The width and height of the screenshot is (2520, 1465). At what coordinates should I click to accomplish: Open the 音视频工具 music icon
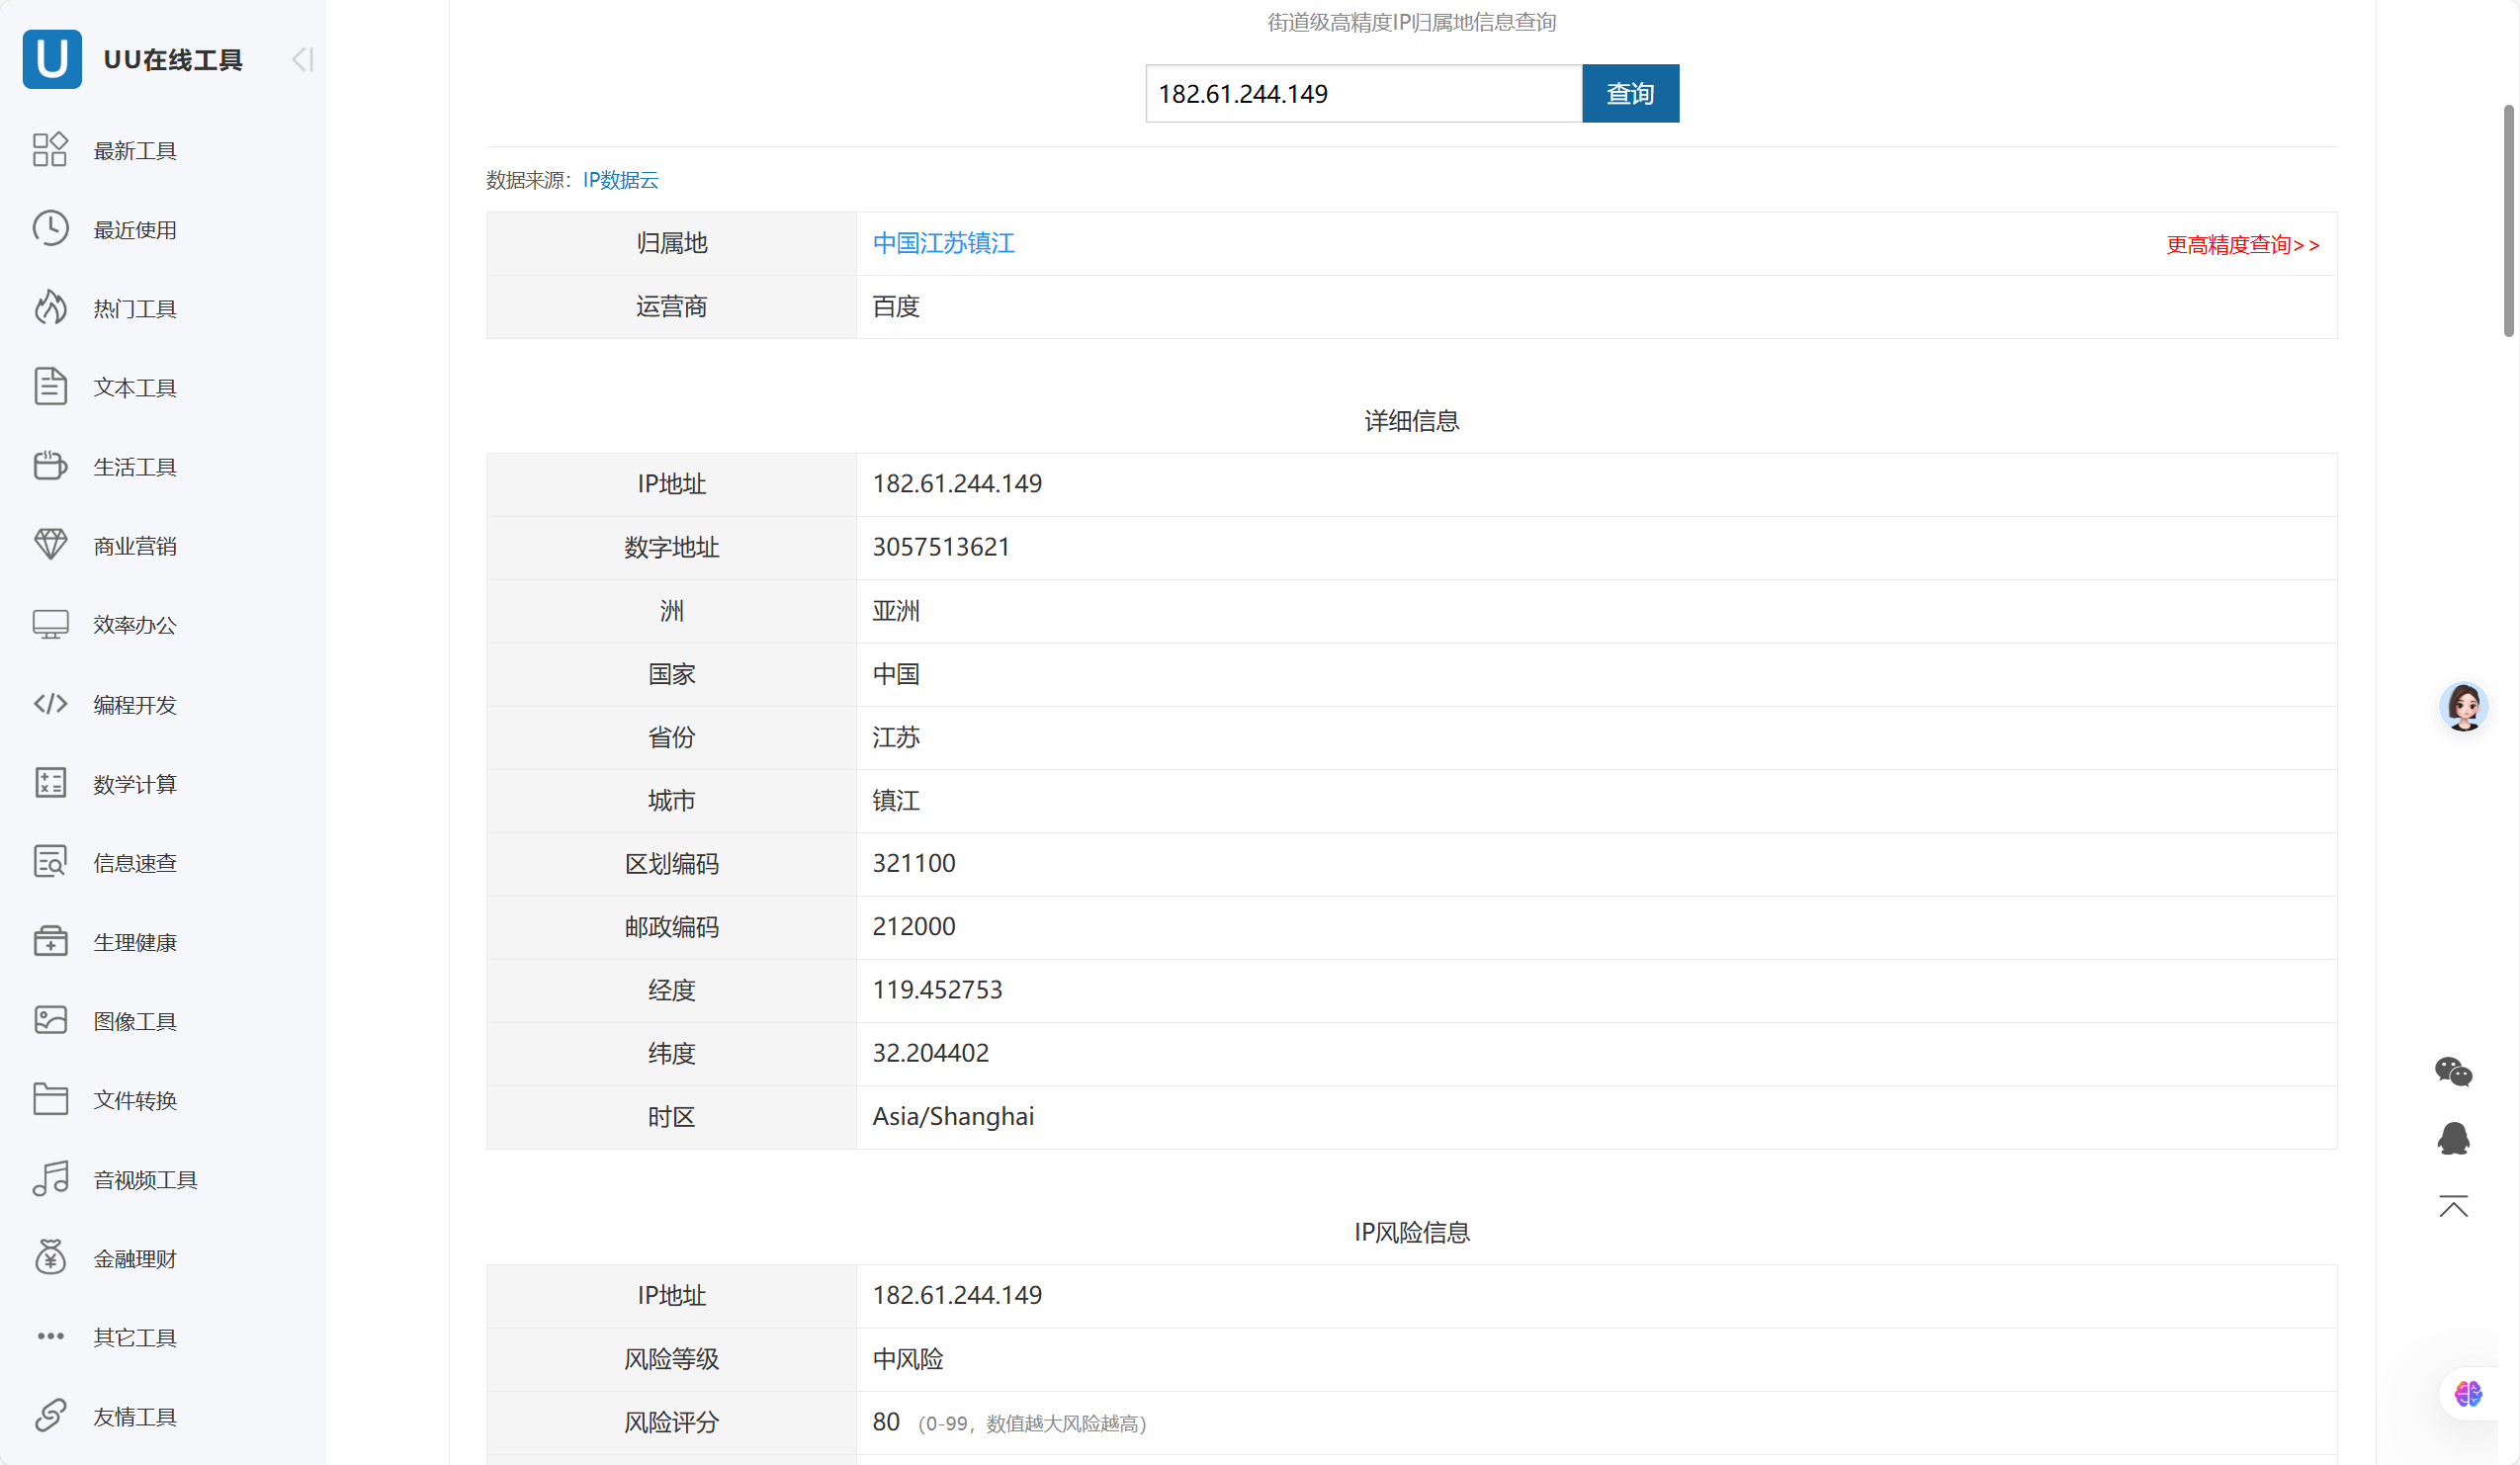click(51, 1178)
